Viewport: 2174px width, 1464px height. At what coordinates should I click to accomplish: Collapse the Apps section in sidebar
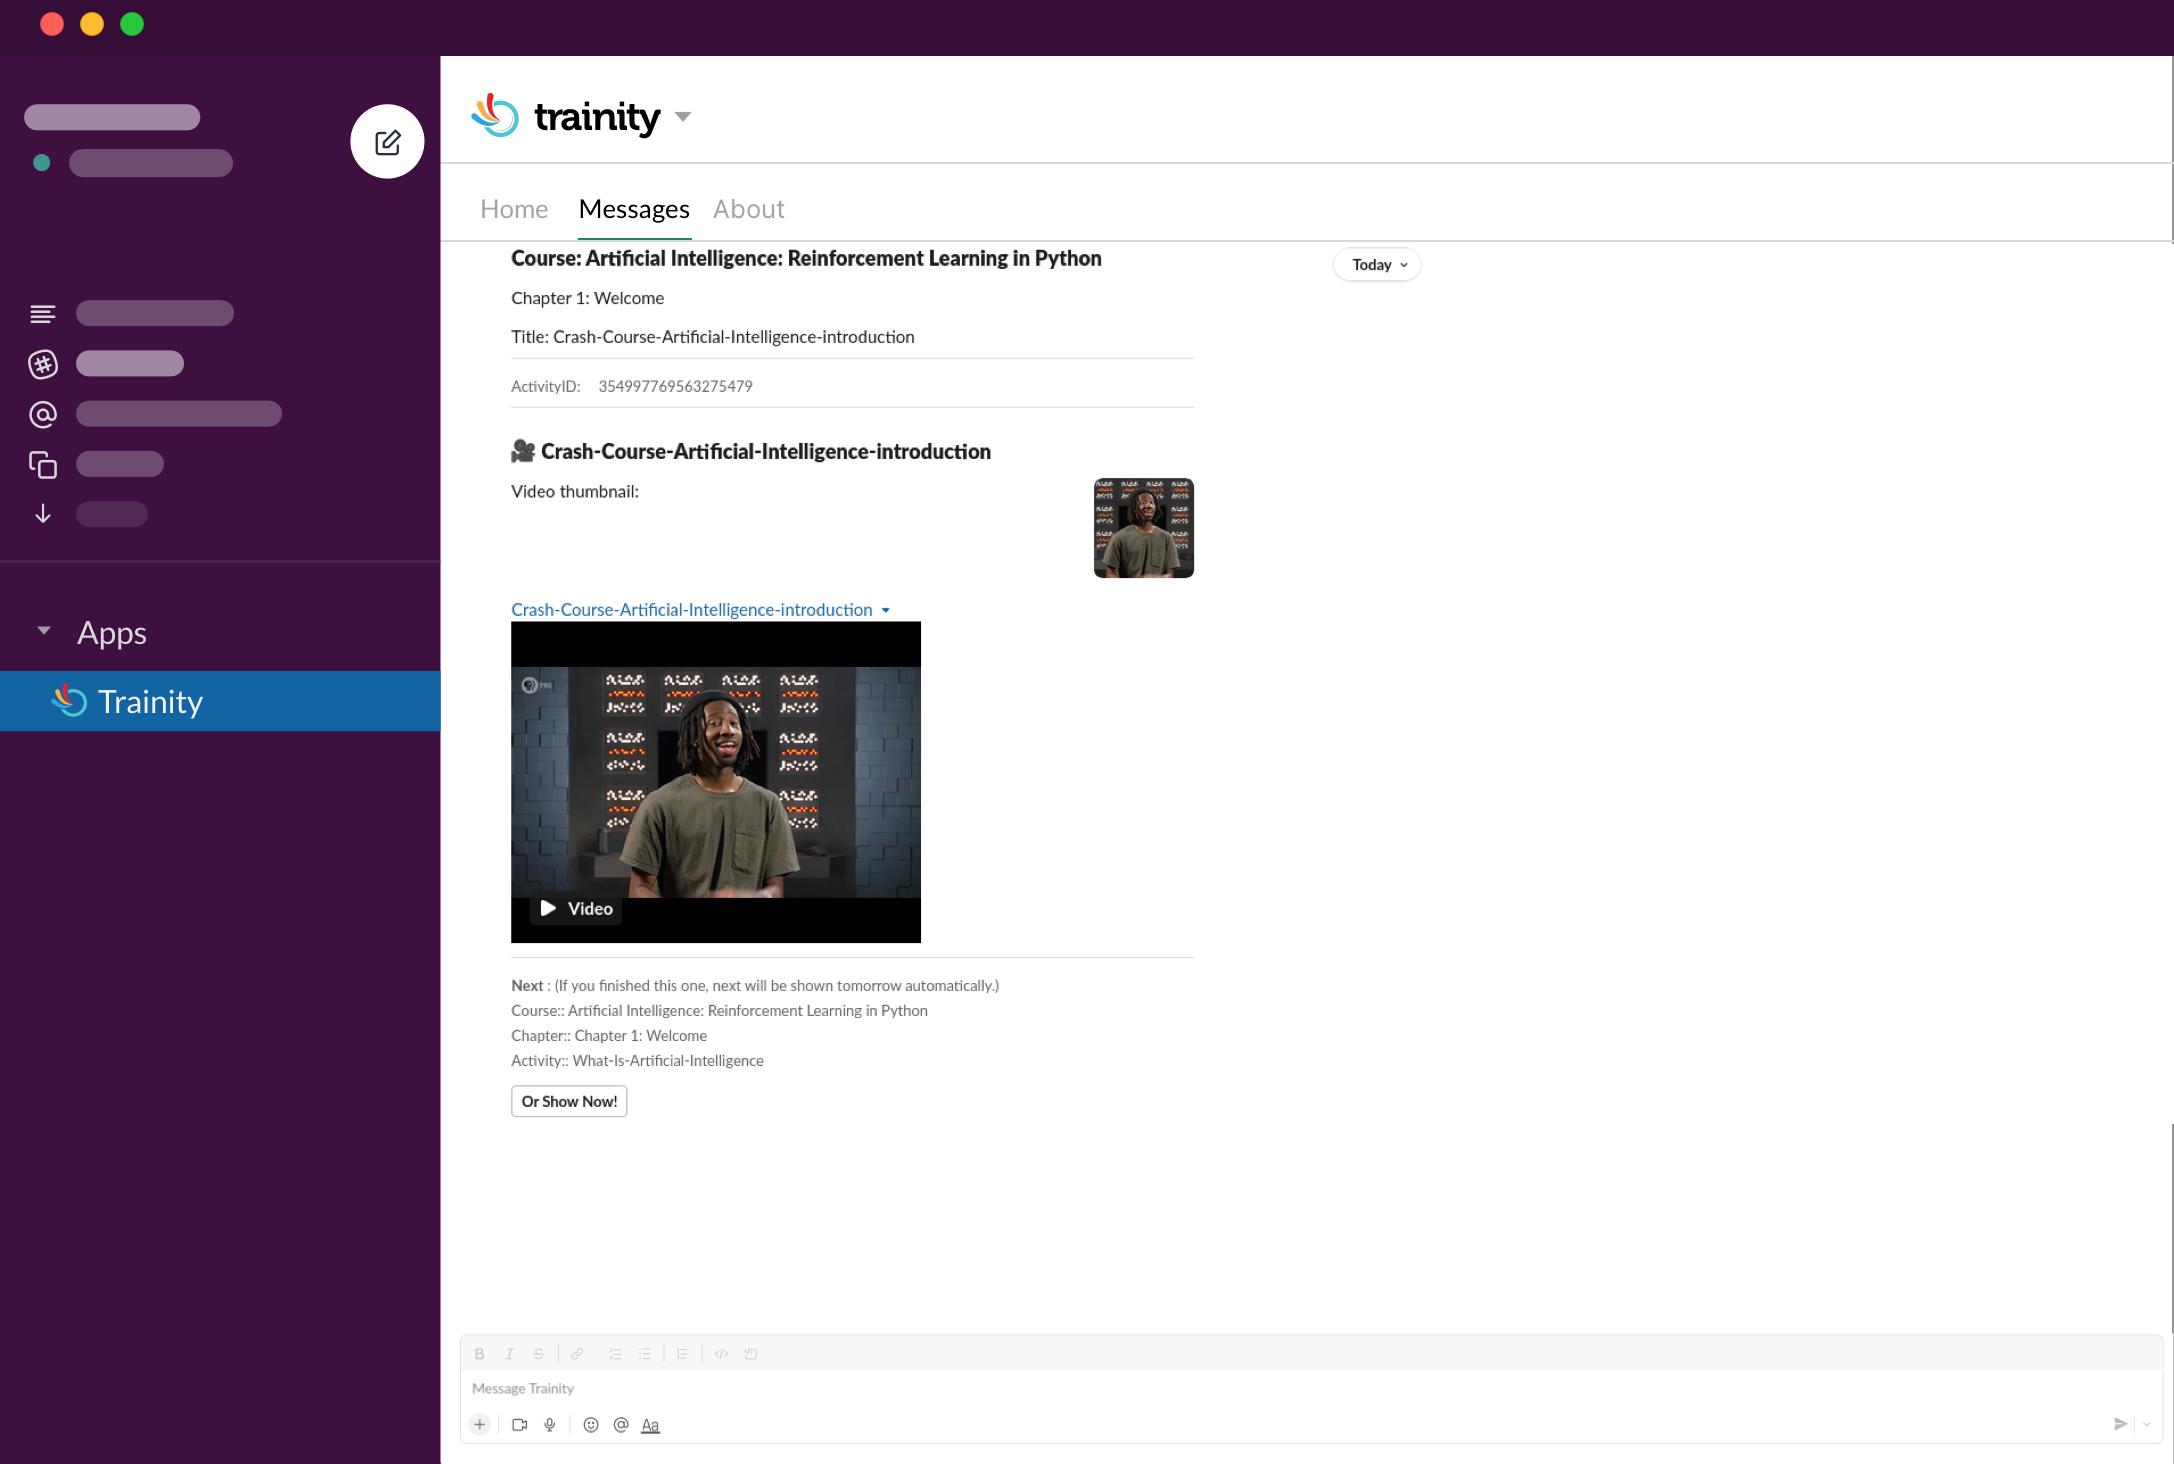[x=44, y=631]
